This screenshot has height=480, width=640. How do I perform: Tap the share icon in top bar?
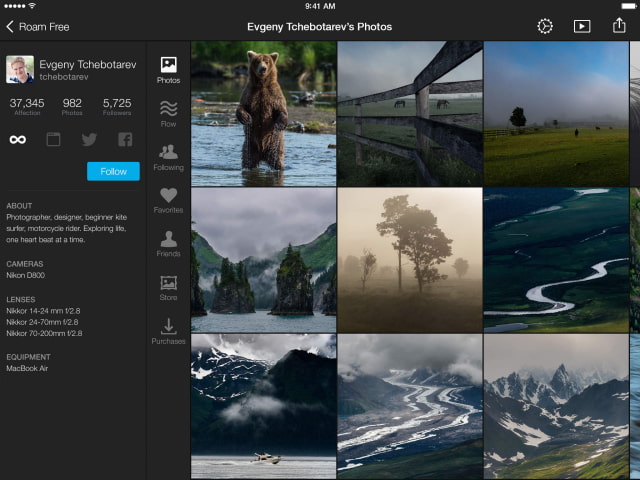pyautogui.click(x=618, y=26)
